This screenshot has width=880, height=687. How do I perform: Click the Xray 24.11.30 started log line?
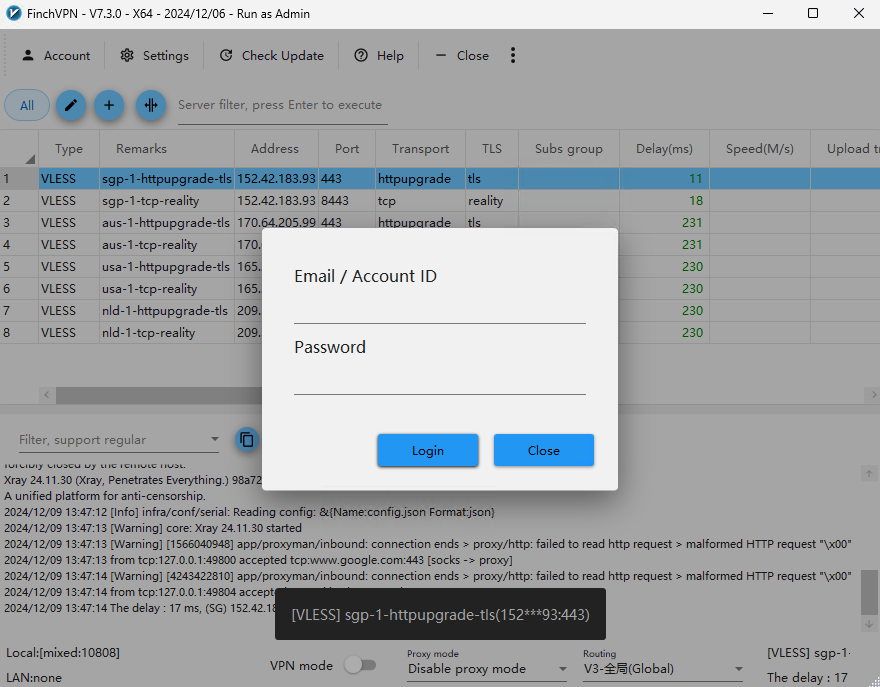click(153, 528)
